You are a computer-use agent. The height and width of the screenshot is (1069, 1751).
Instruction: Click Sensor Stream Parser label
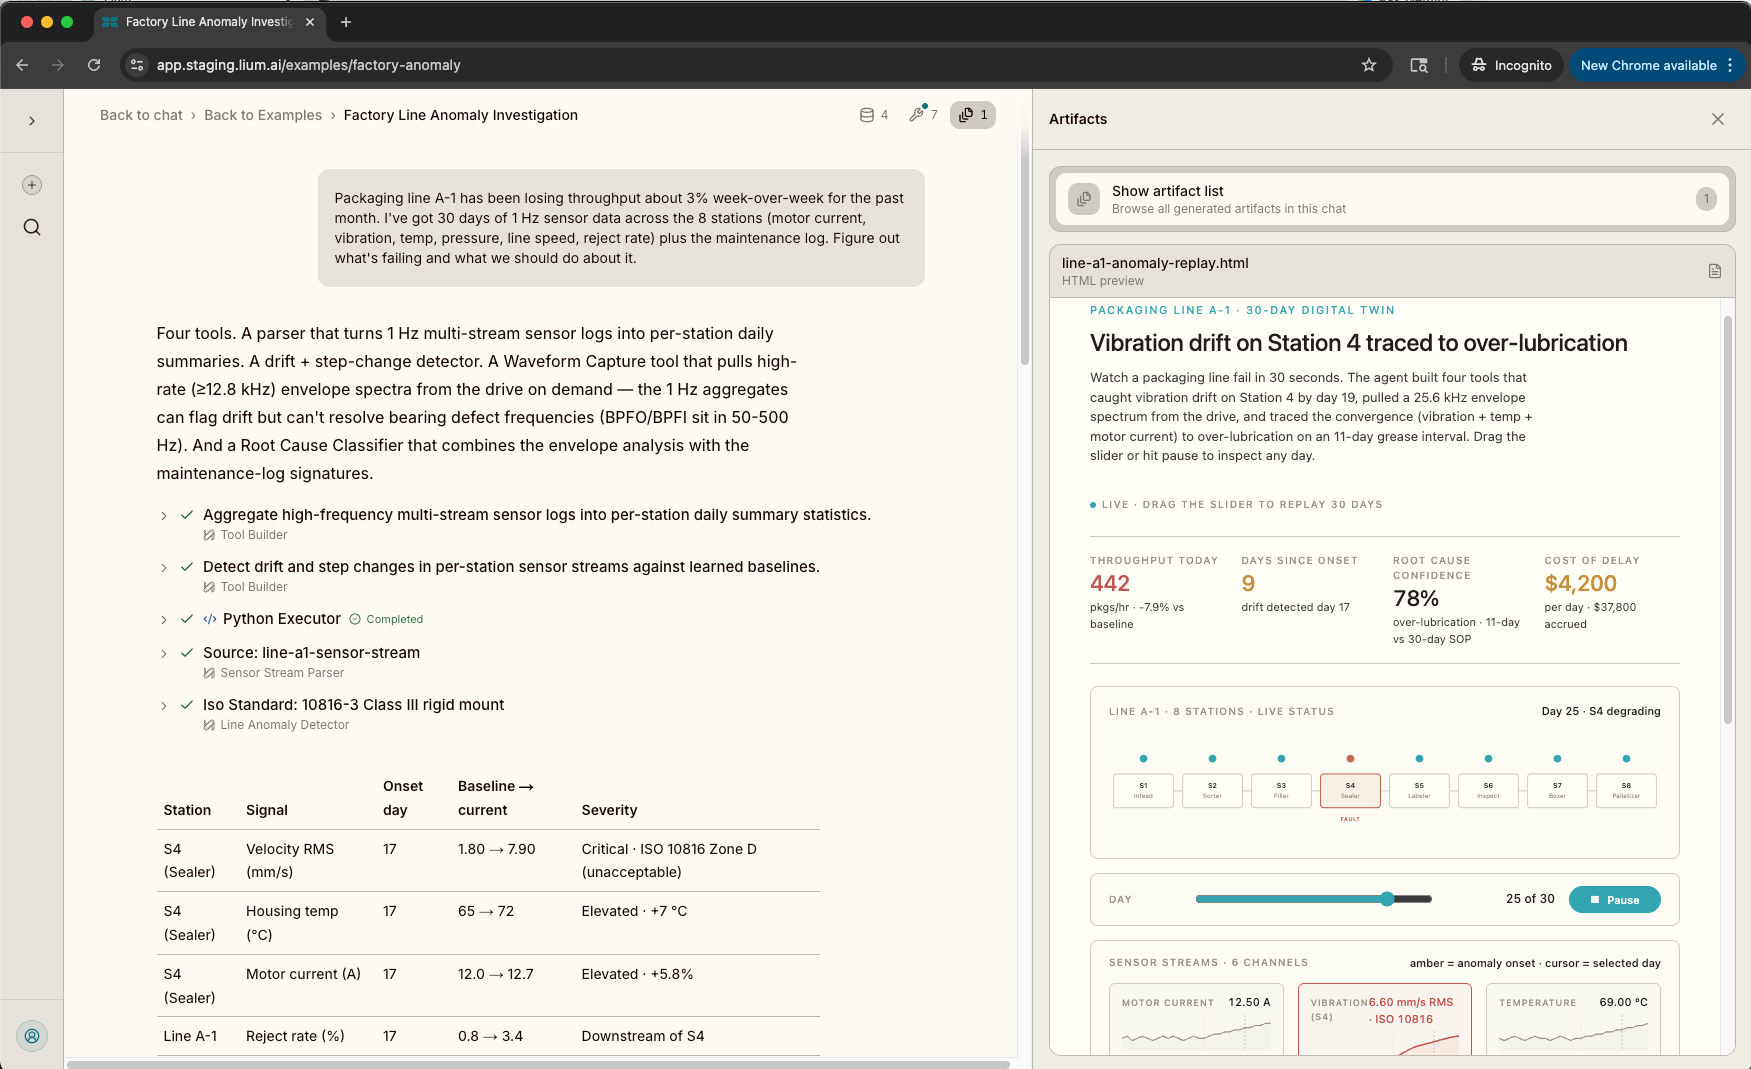tap(281, 673)
